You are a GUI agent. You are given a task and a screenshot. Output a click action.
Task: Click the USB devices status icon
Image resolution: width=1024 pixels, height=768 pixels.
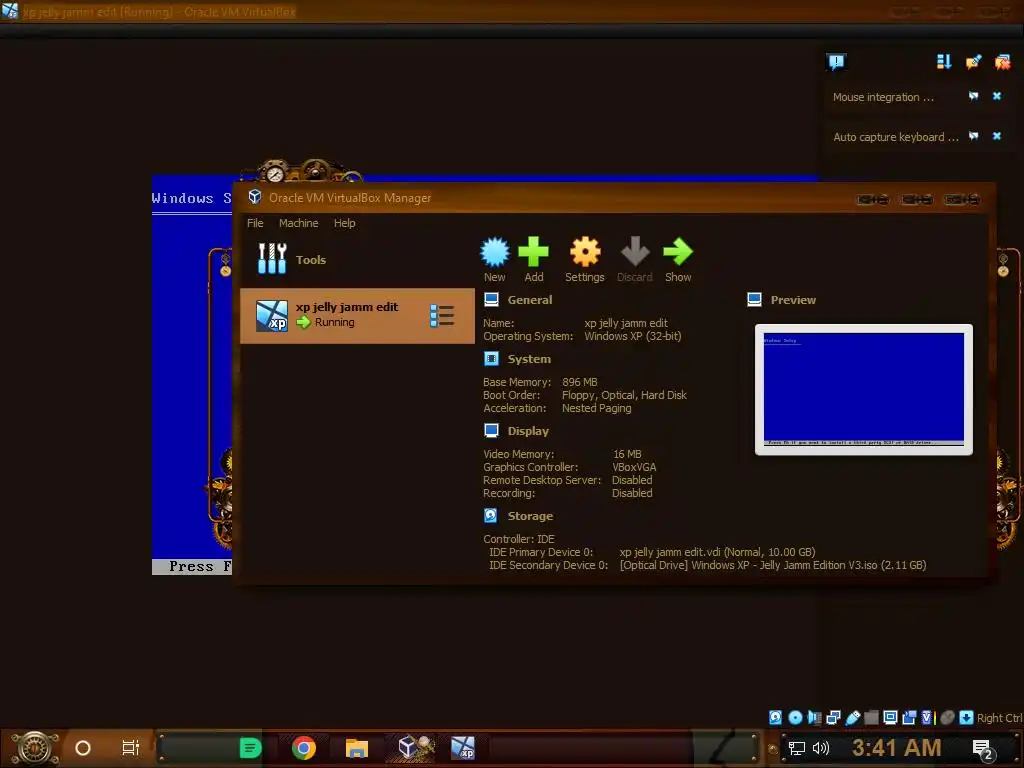[x=852, y=717]
